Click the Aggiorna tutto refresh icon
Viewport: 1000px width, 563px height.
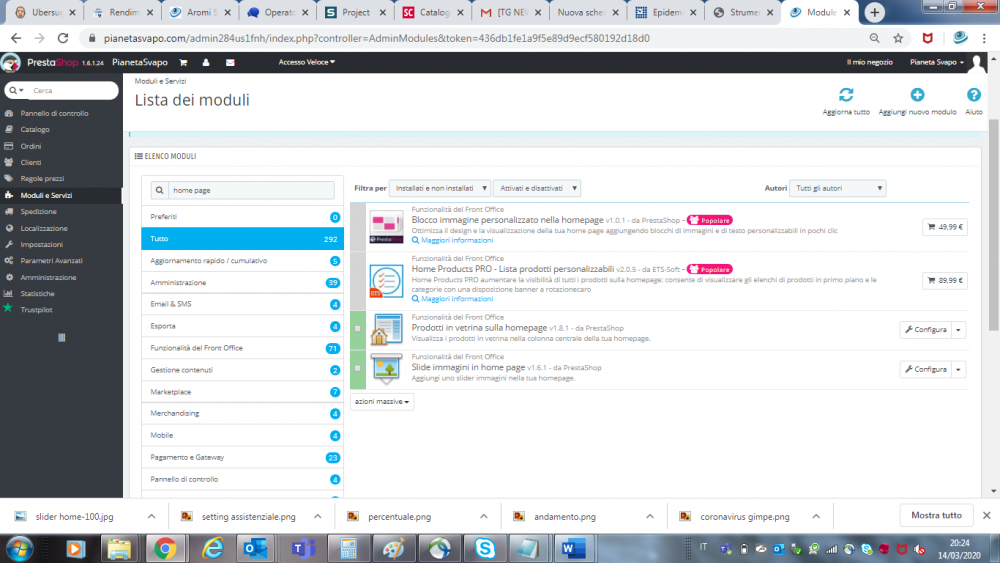click(846, 95)
